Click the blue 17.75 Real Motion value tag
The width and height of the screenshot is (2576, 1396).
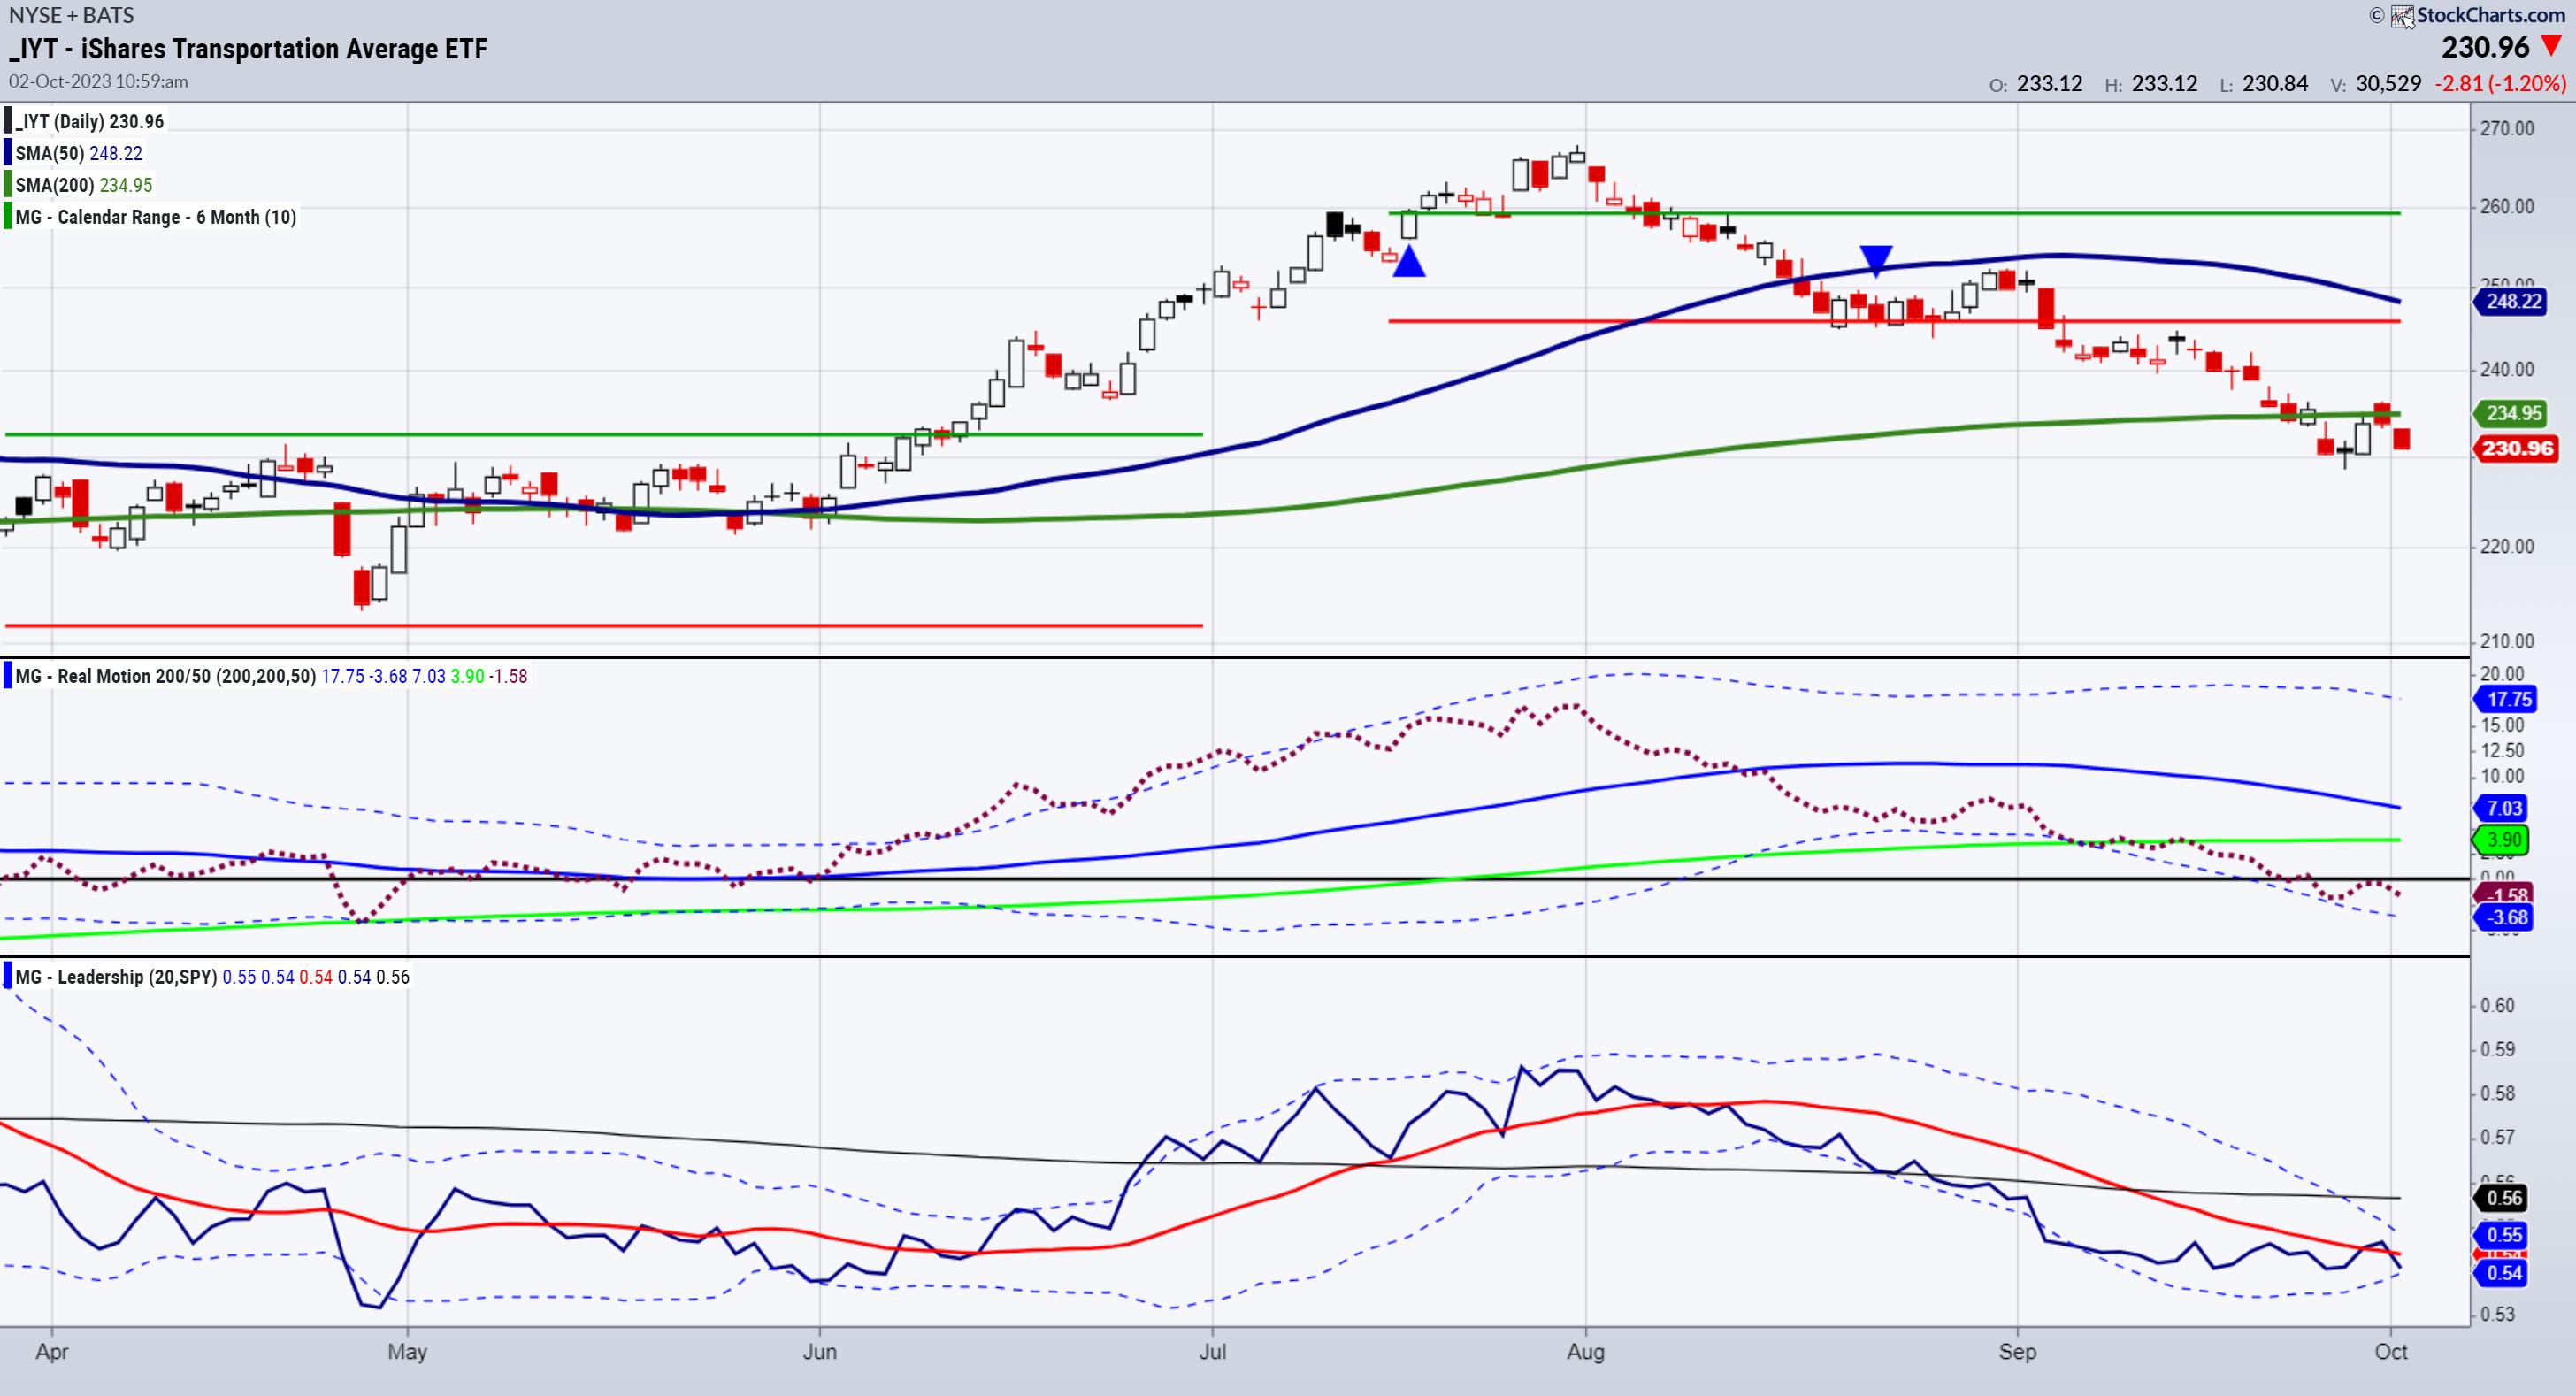pyautogui.click(x=2509, y=699)
